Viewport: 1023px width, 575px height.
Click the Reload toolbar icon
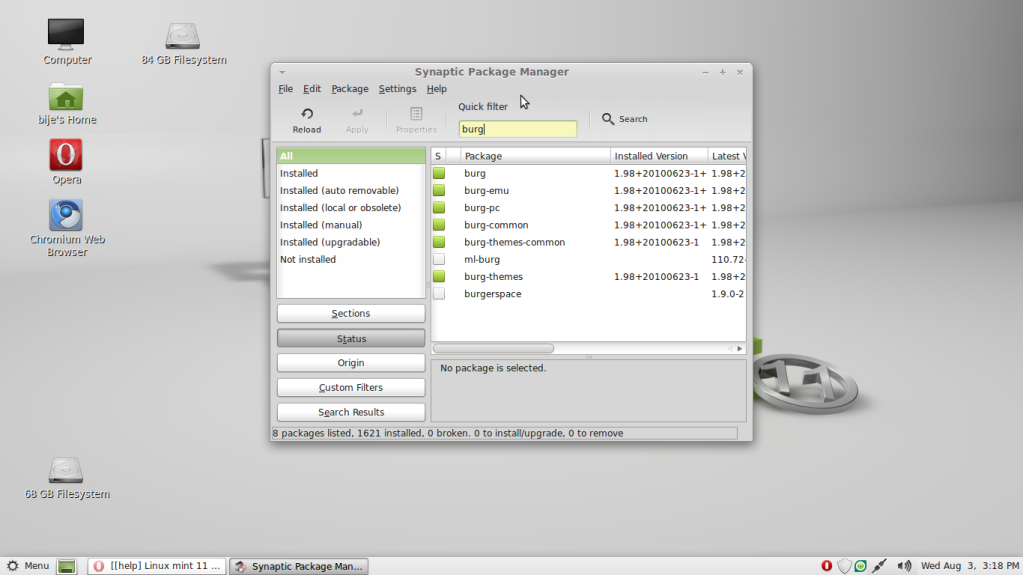coord(307,114)
